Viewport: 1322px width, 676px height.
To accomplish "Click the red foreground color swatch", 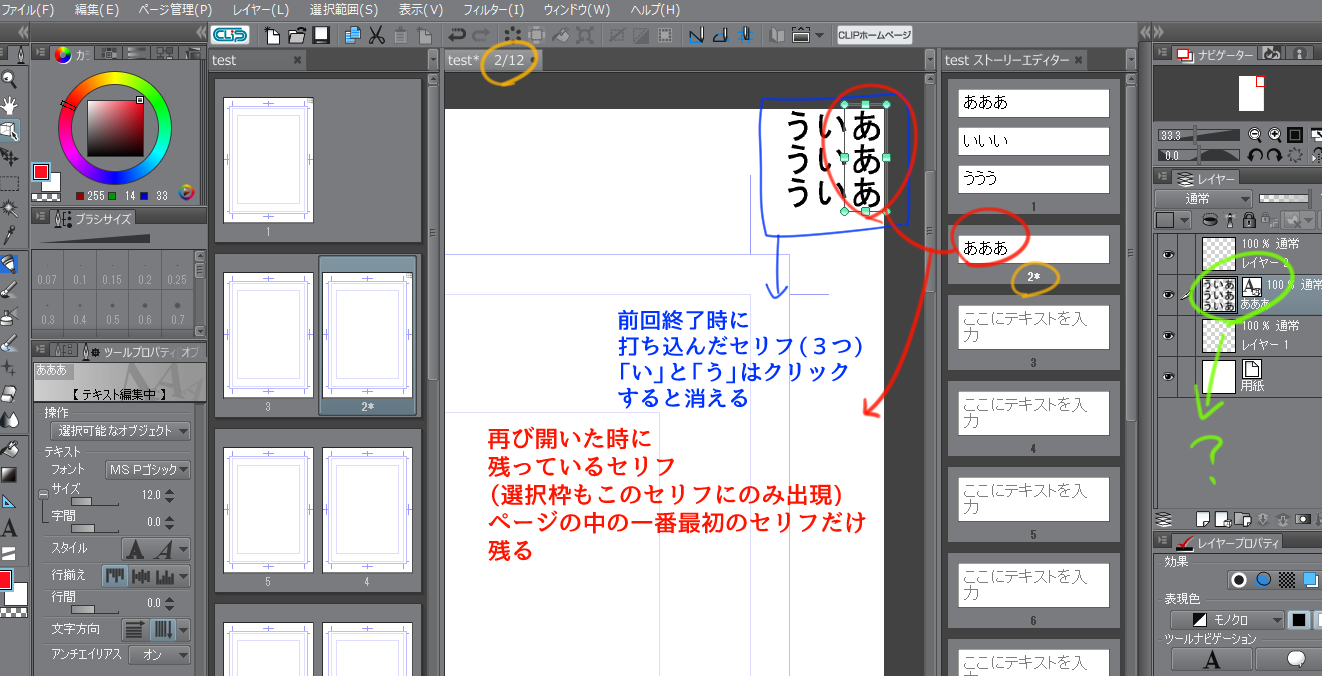I will tap(41, 172).
